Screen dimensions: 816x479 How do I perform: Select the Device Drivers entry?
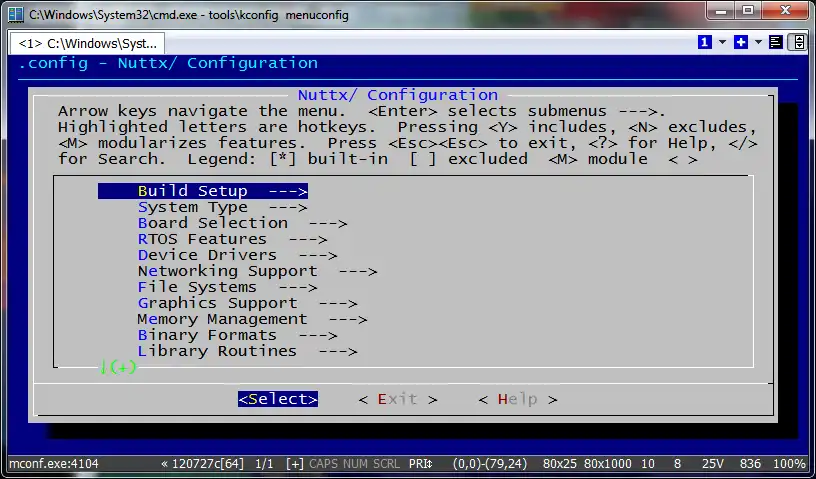pyautogui.click(x=238, y=255)
